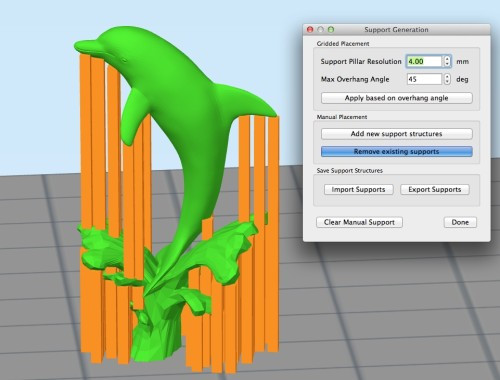Focus the Support Pillar Resolution field

[x=424, y=61]
